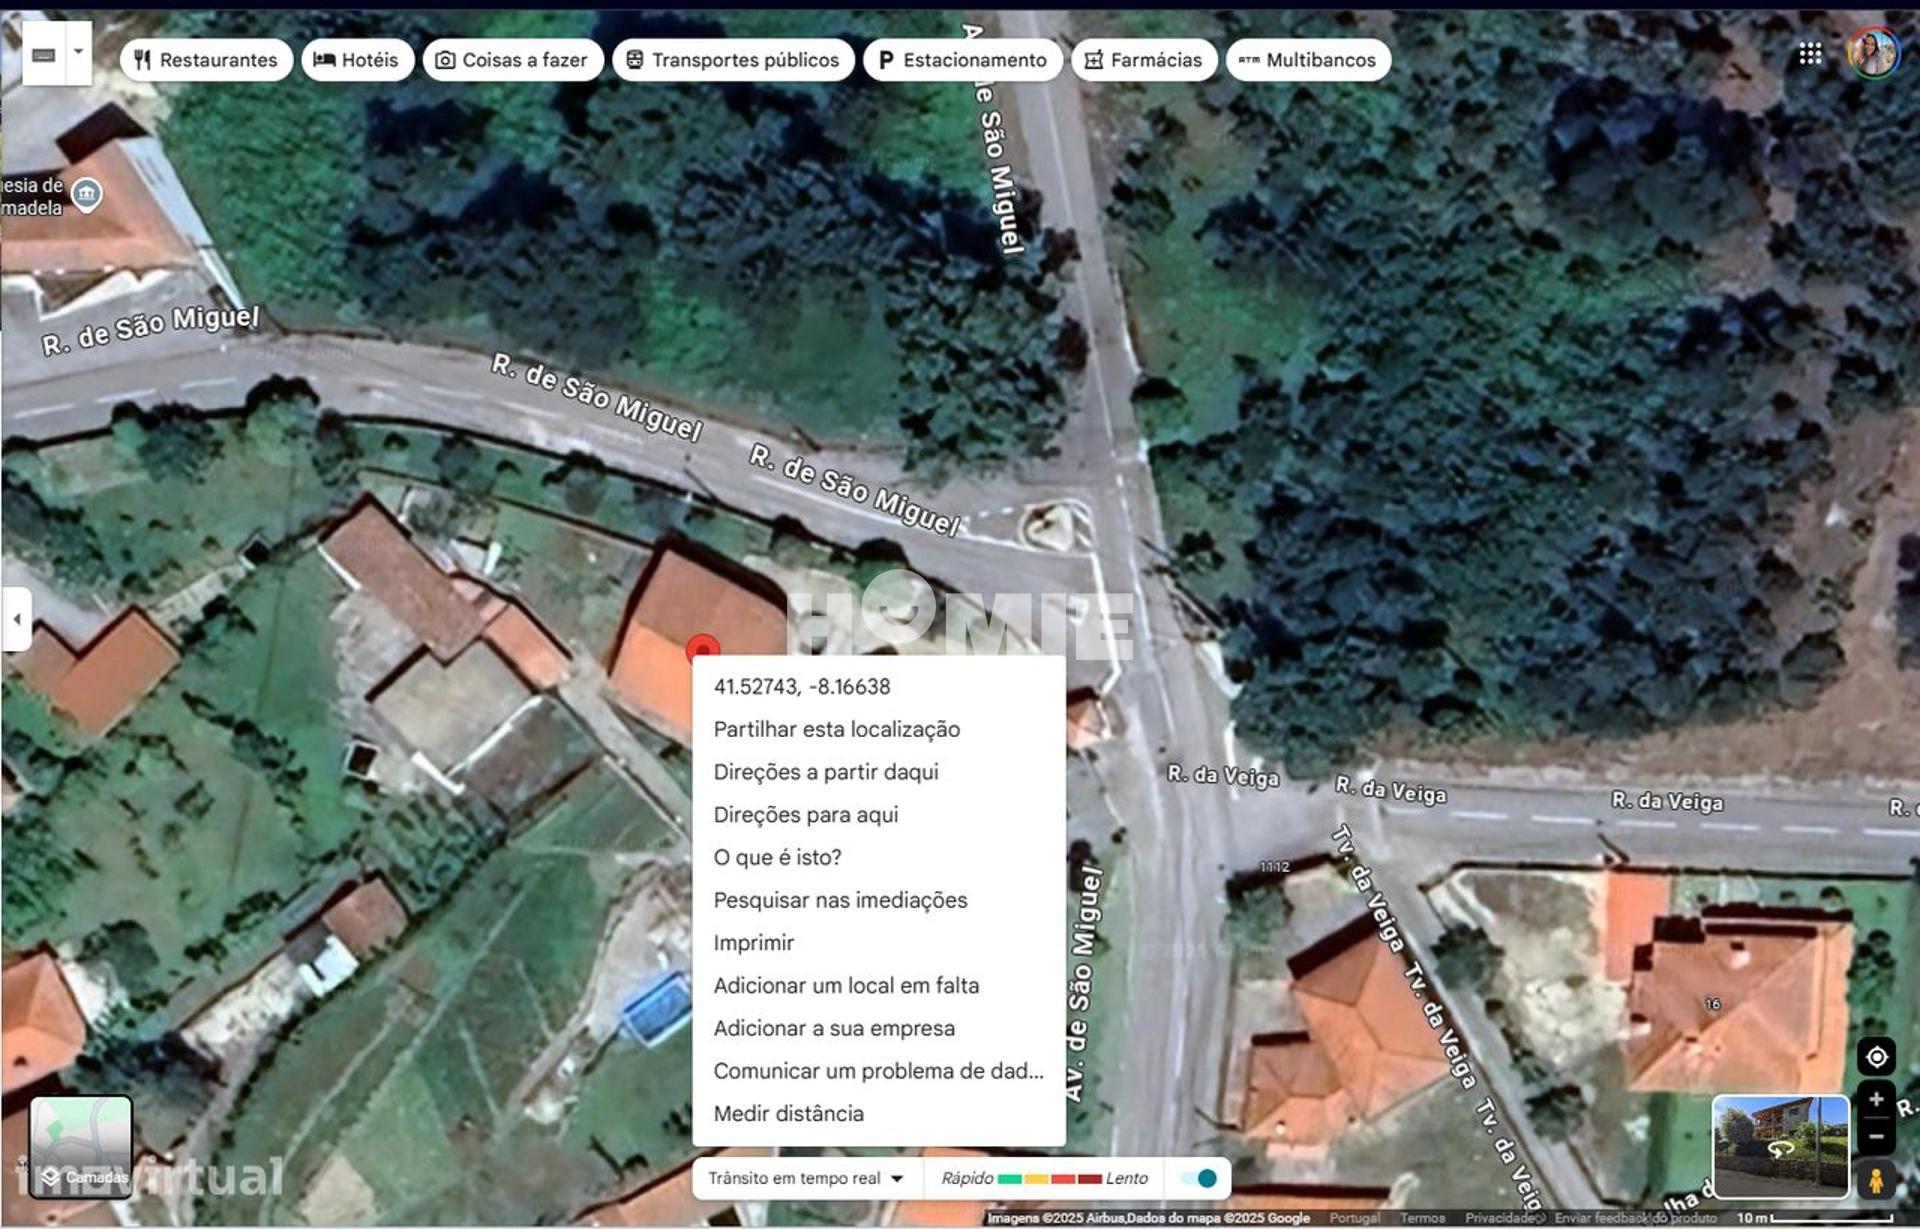This screenshot has width=1920, height=1229.
Task: Open Transportes públicos layer via its icon
Action: pos(634,59)
